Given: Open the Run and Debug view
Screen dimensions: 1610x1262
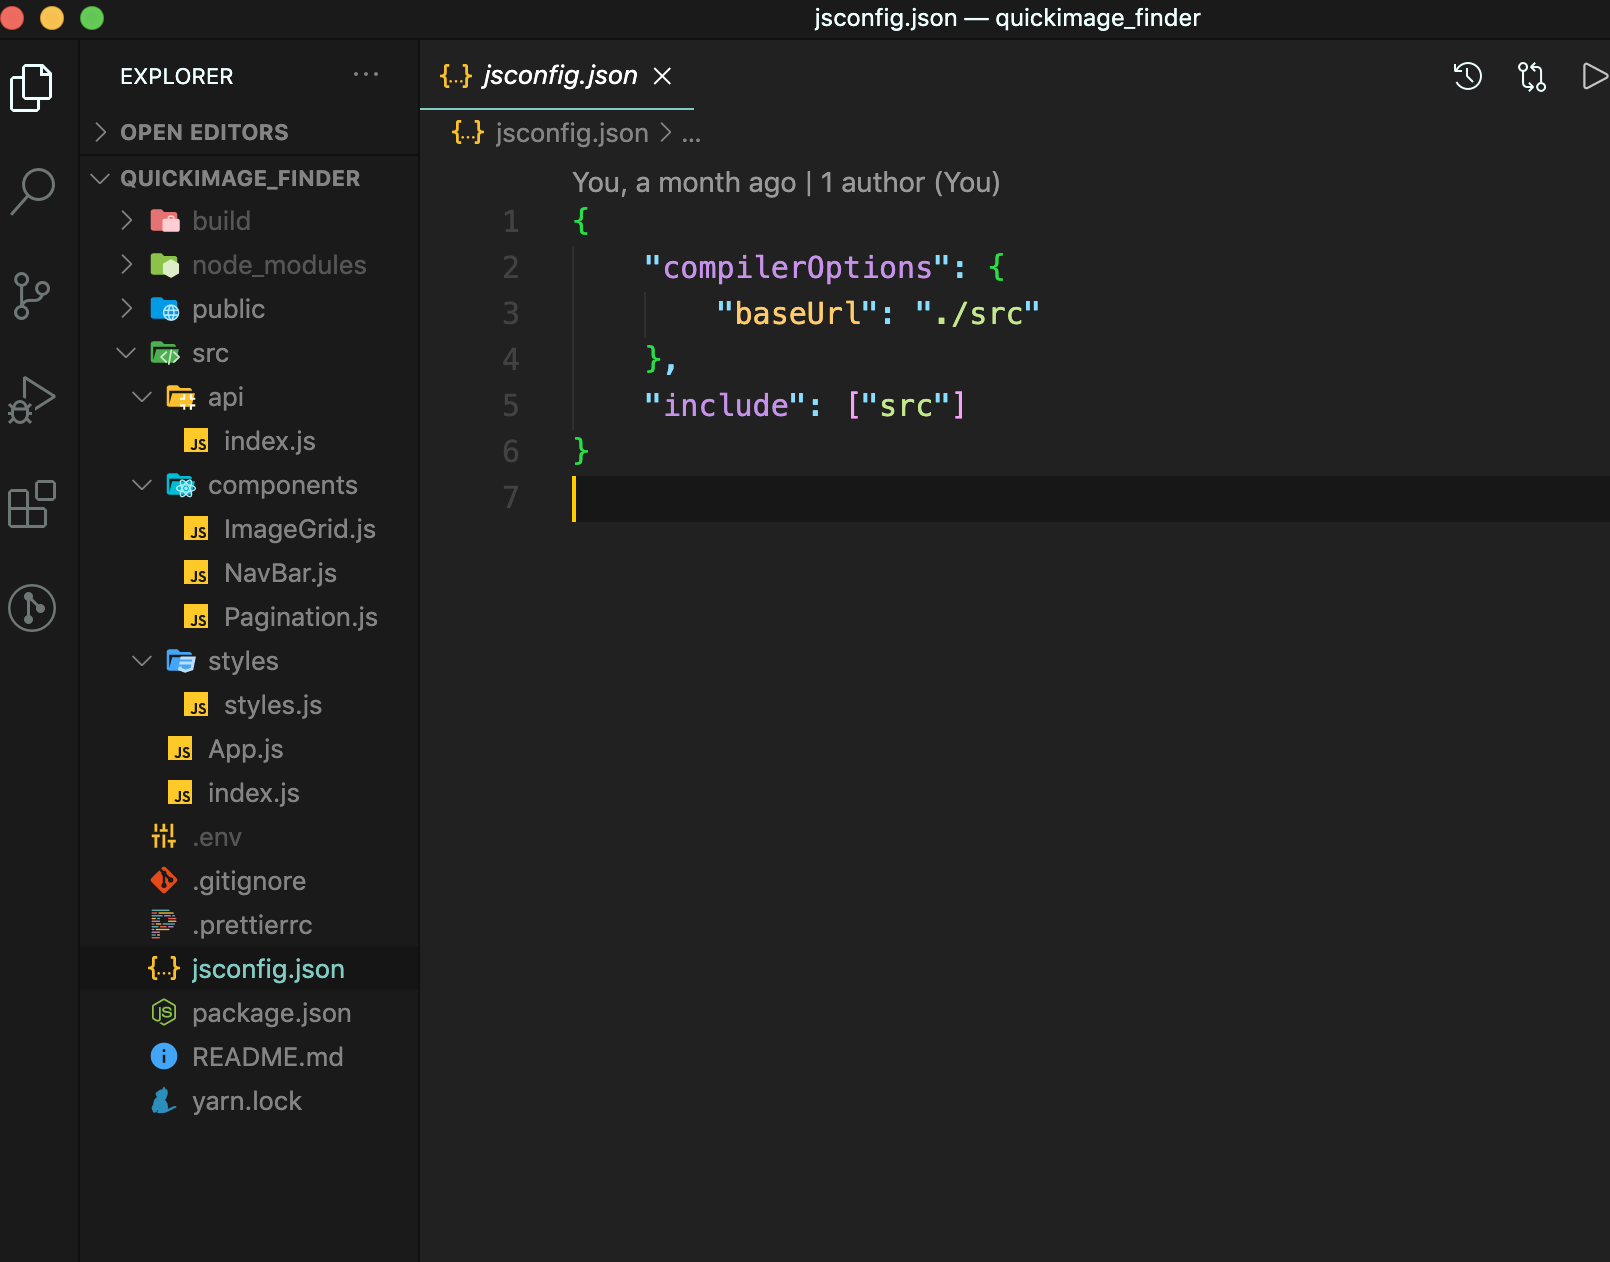Looking at the screenshot, I should click(x=34, y=399).
